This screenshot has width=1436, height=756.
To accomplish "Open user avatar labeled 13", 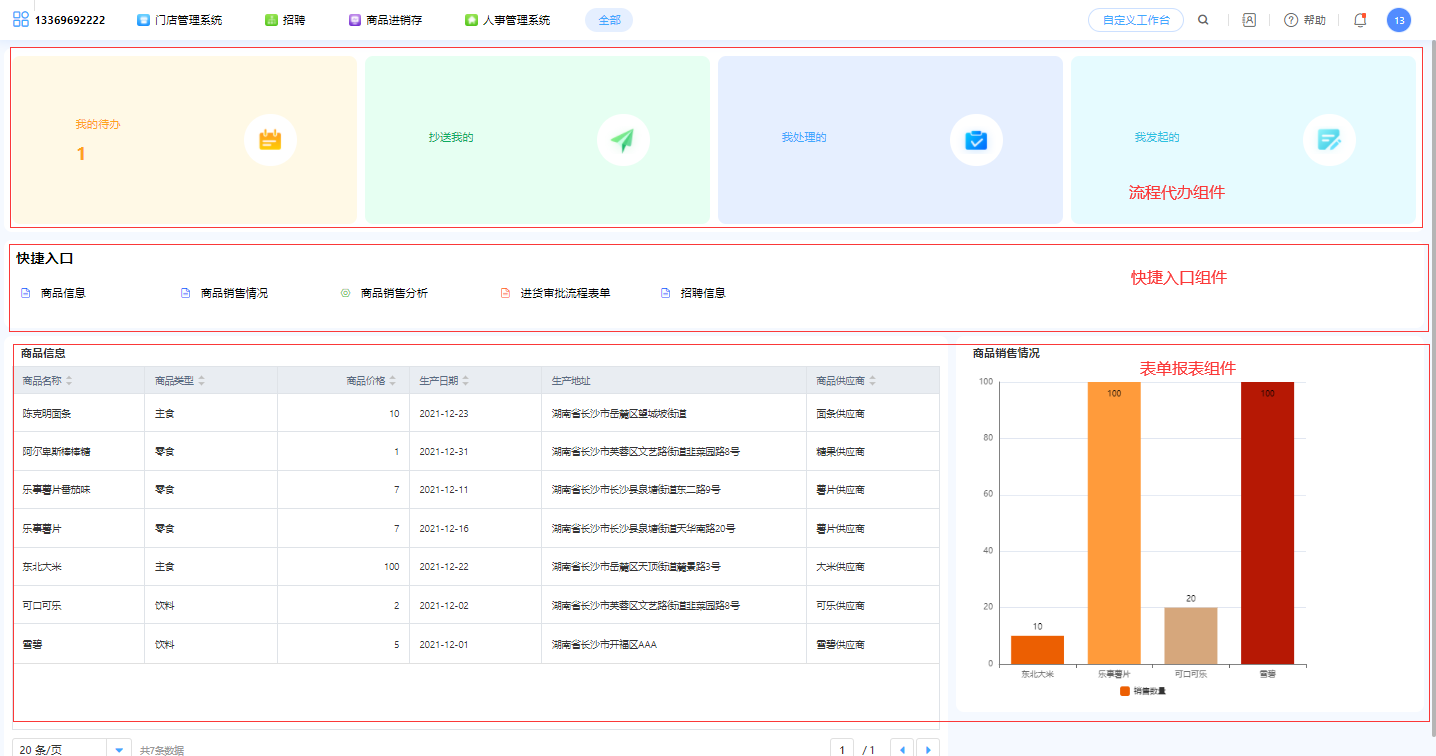I will click(x=1399, y=20).
